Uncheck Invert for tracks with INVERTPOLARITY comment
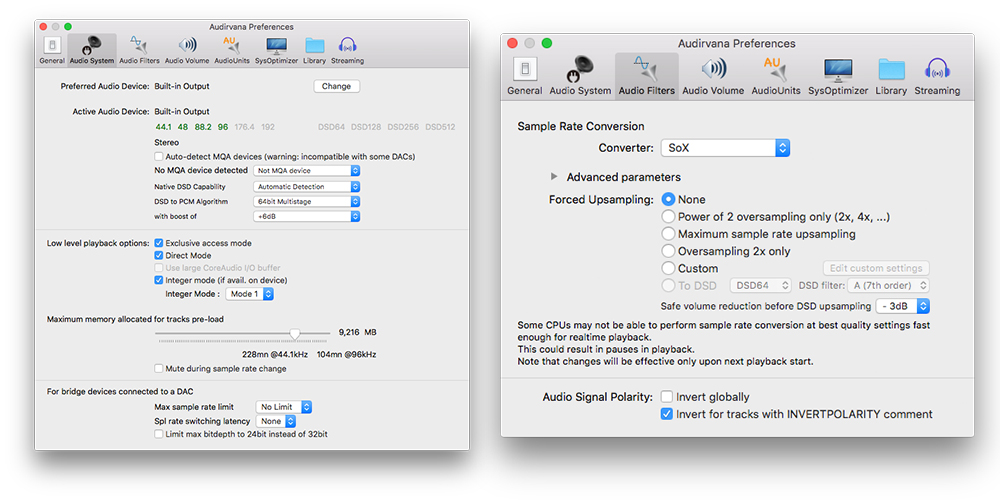 666,414
